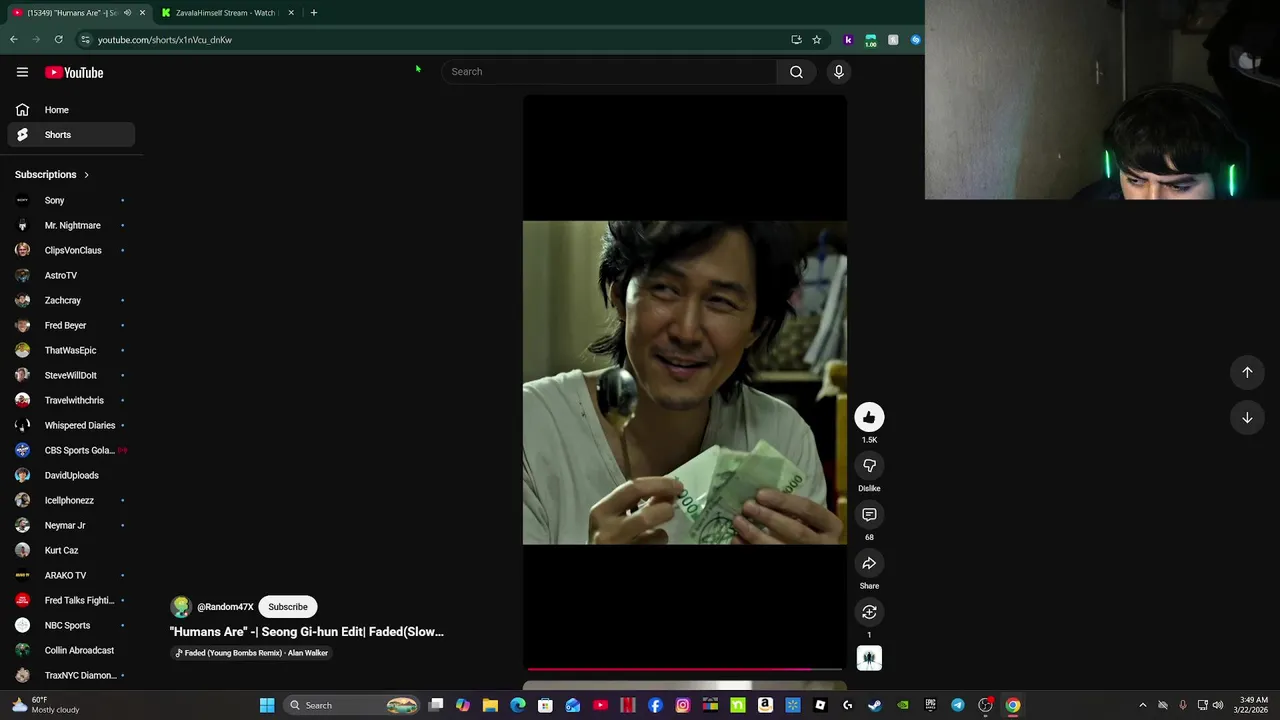Open Microsoft Edge from taskbar

tap(518, 705)
